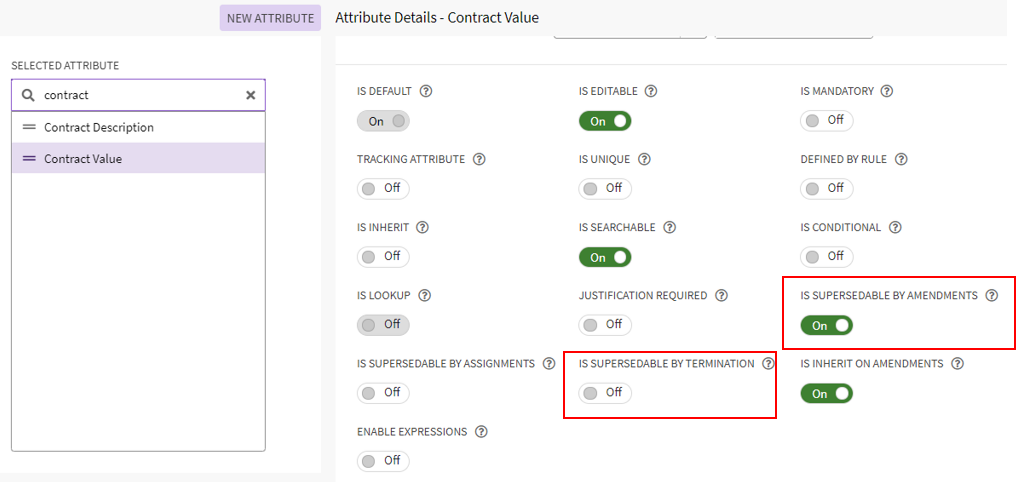This screenshot has height=482, width=1028.
Task: Click the search magnifier icon
Action: pos(28,95)
